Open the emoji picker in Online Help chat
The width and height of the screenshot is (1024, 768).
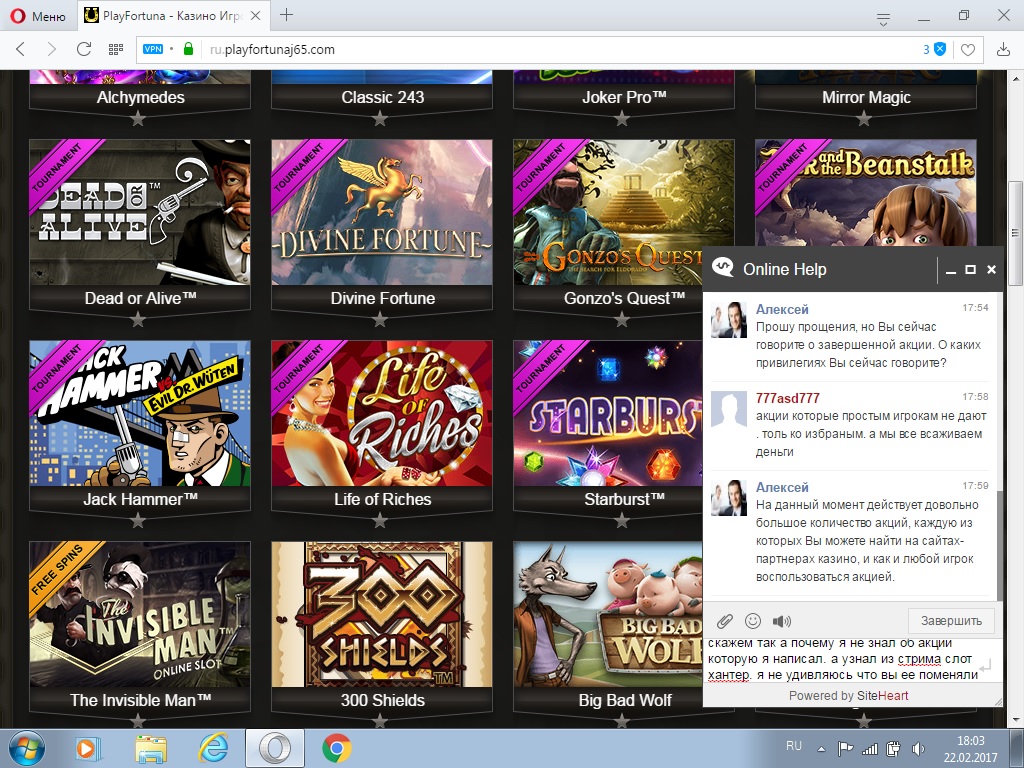(x=753, y=621)
